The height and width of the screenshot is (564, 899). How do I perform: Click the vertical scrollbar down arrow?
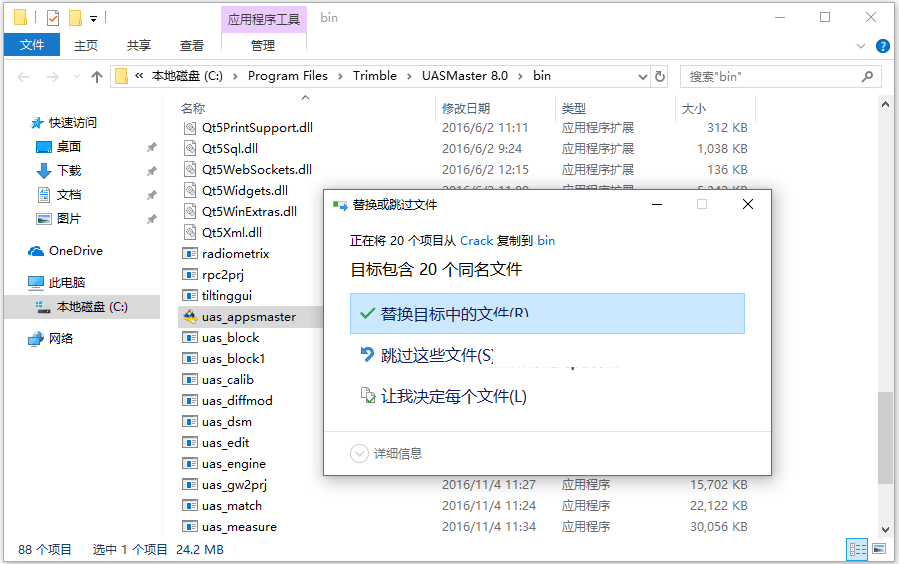point(885,530)
